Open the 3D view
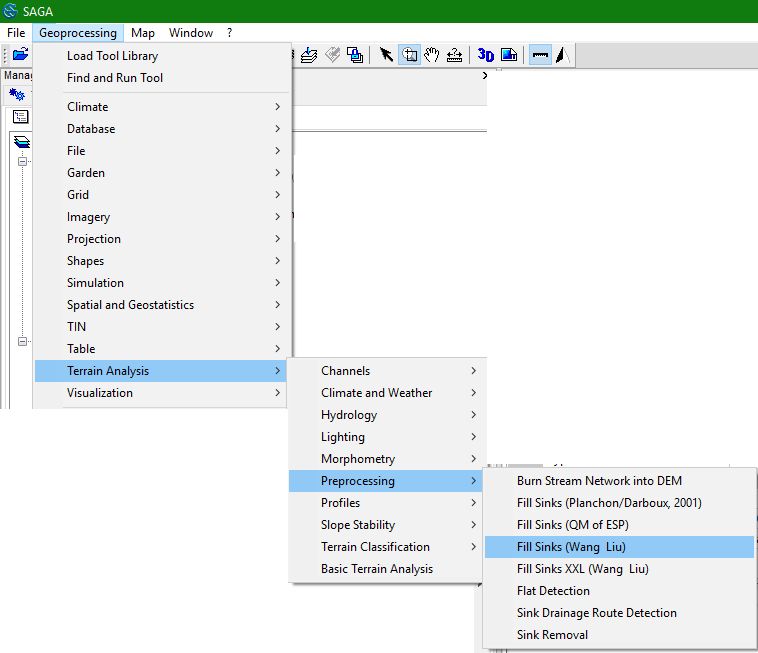This screenshot has height=653, width=758. click(x=485, y=55)
